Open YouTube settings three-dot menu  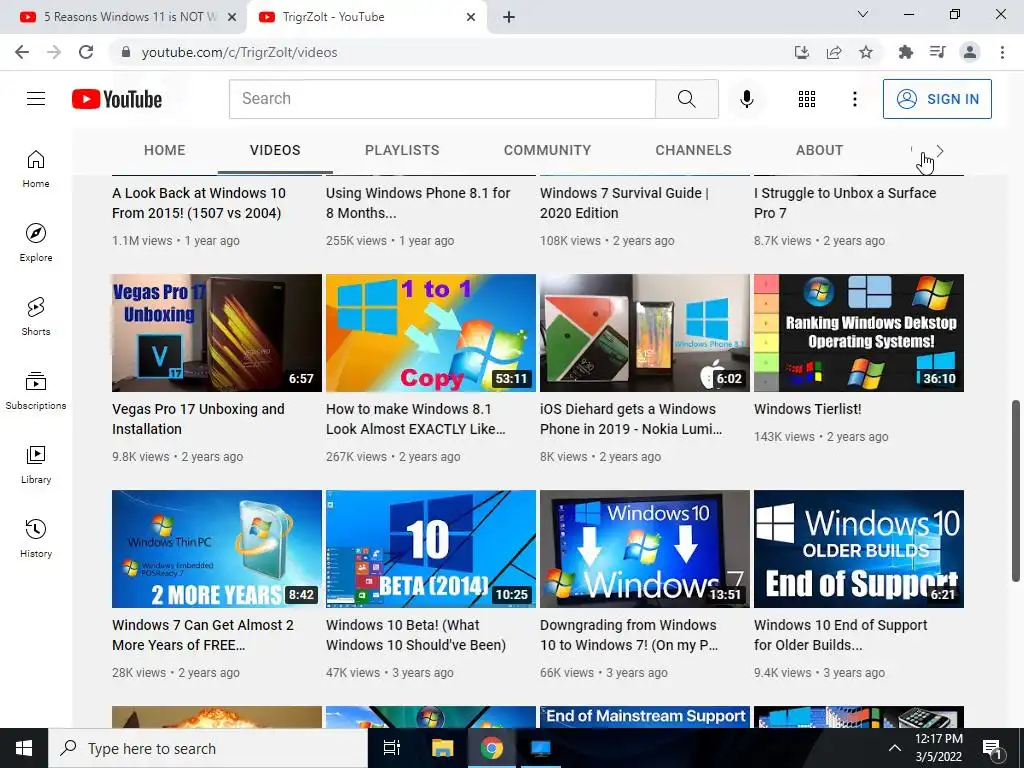point(854,99)
